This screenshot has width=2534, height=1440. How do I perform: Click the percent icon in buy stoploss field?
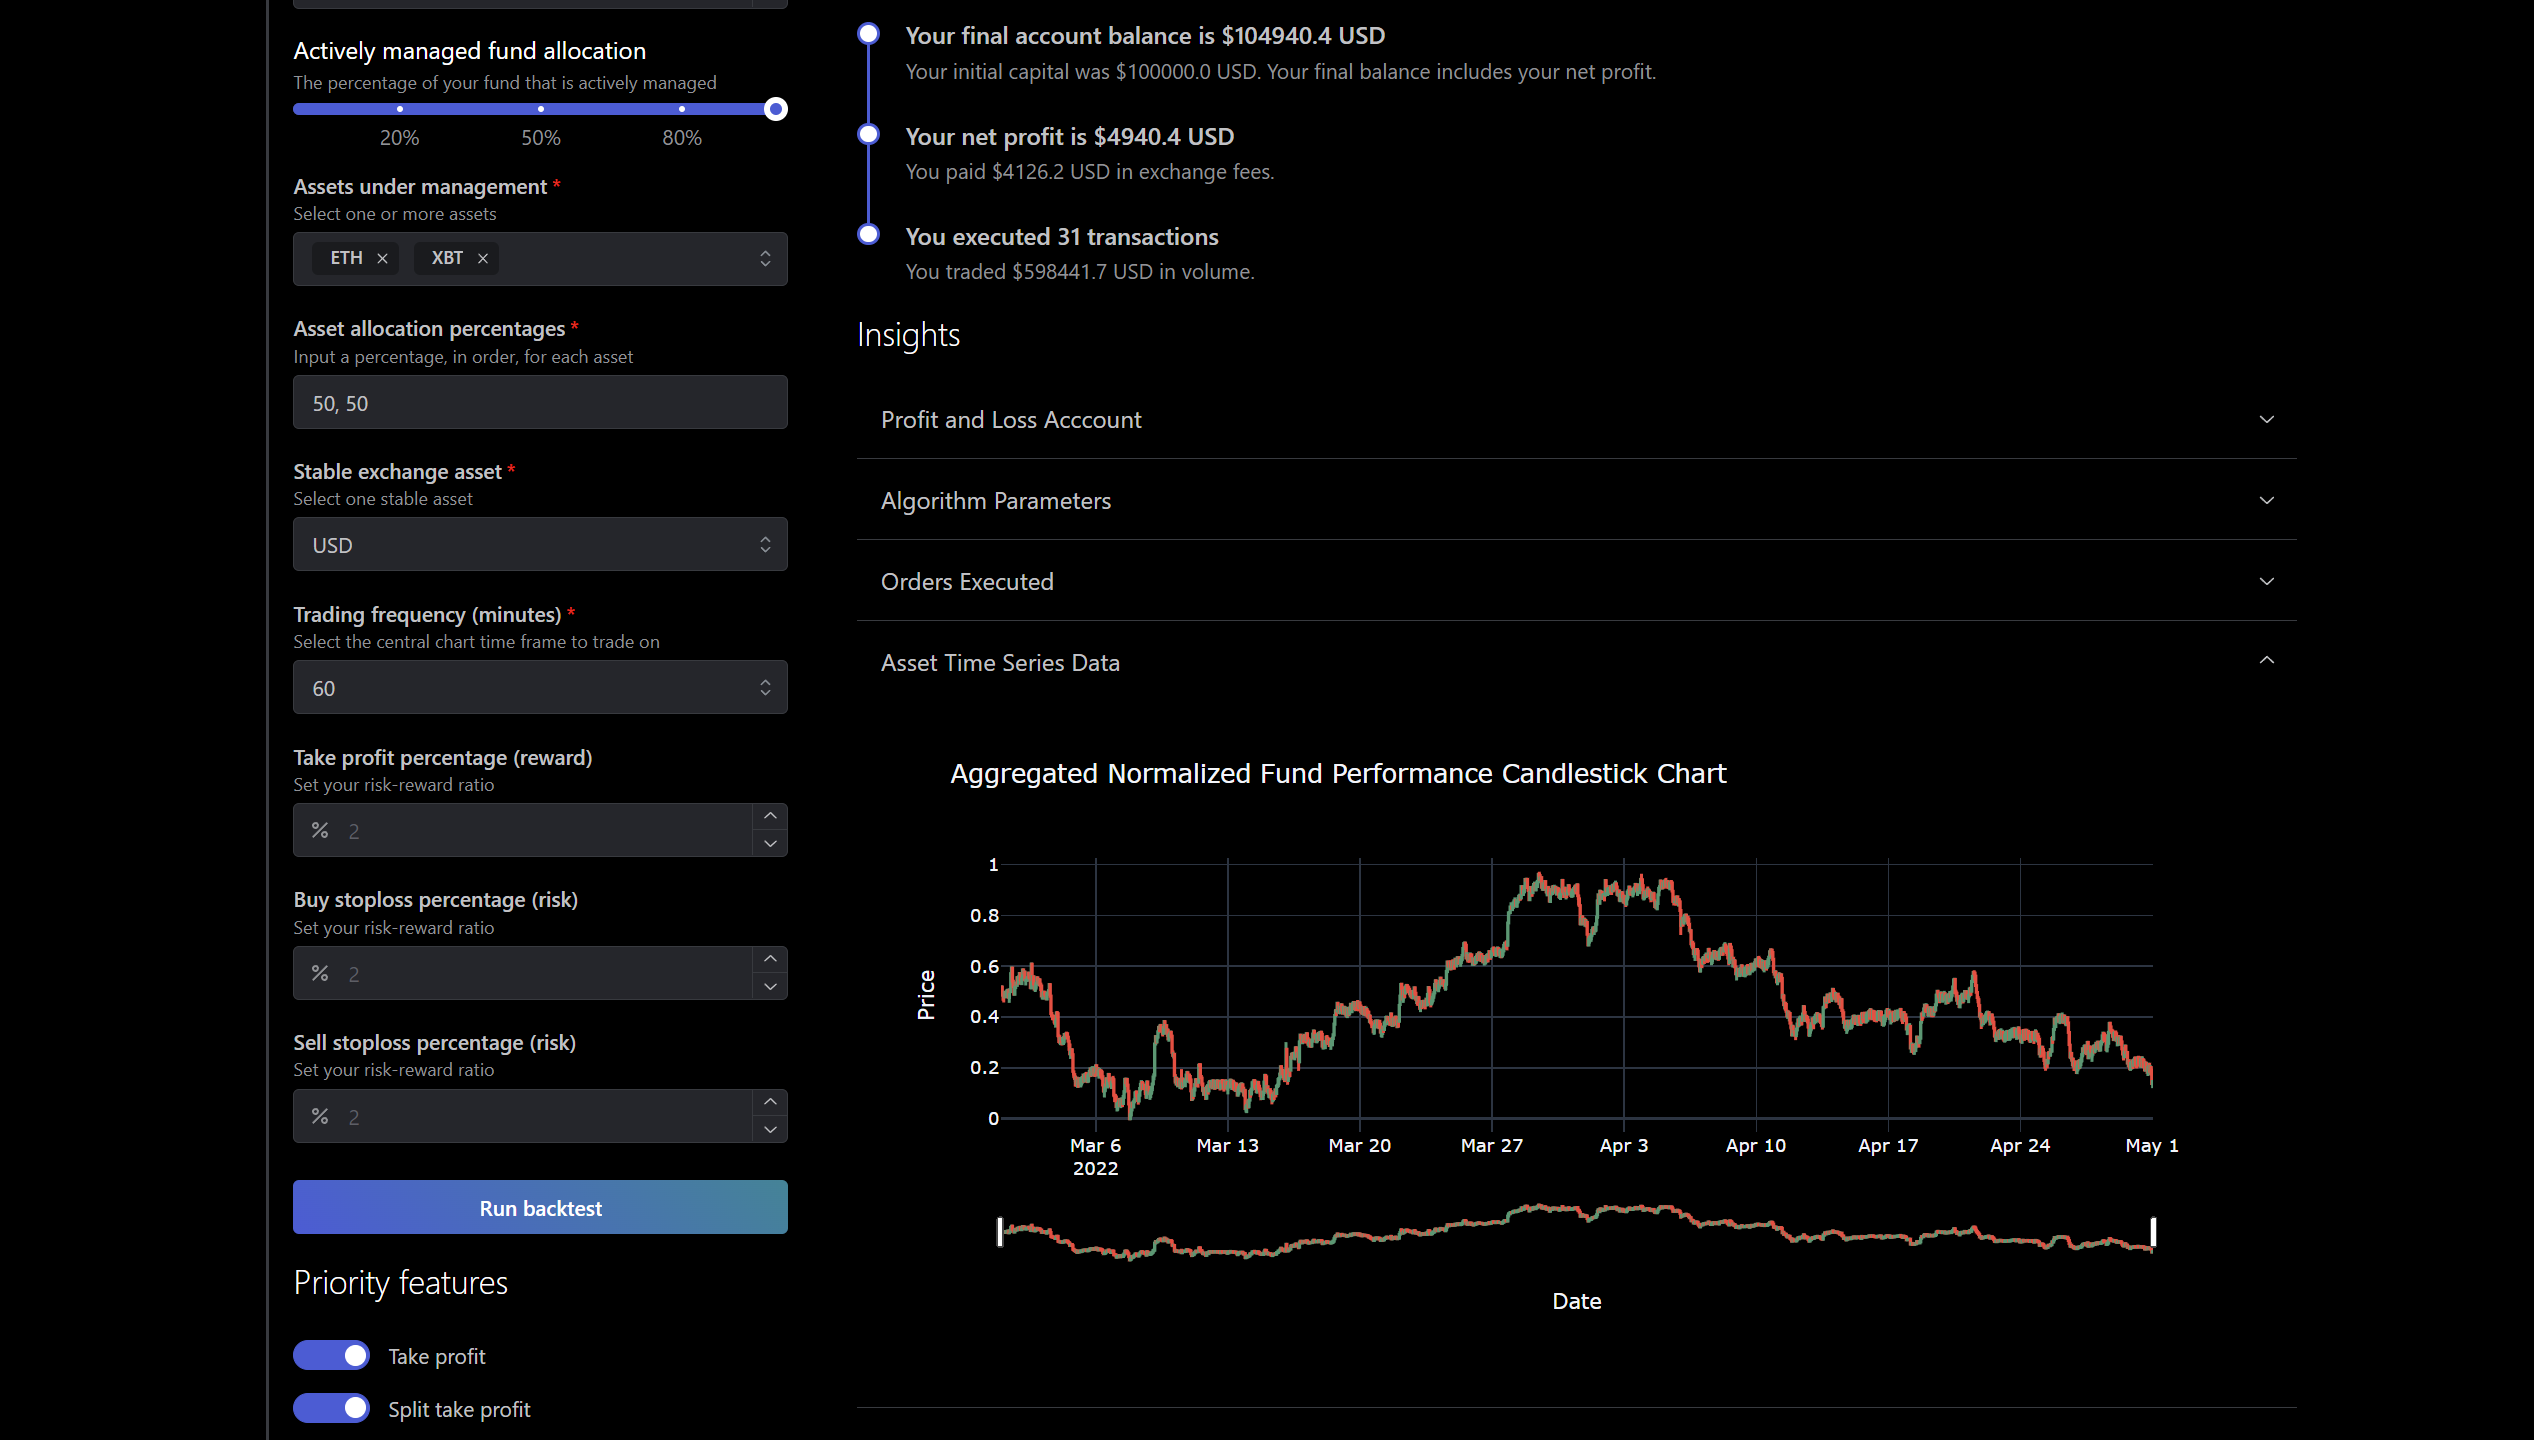click(319, 972)
